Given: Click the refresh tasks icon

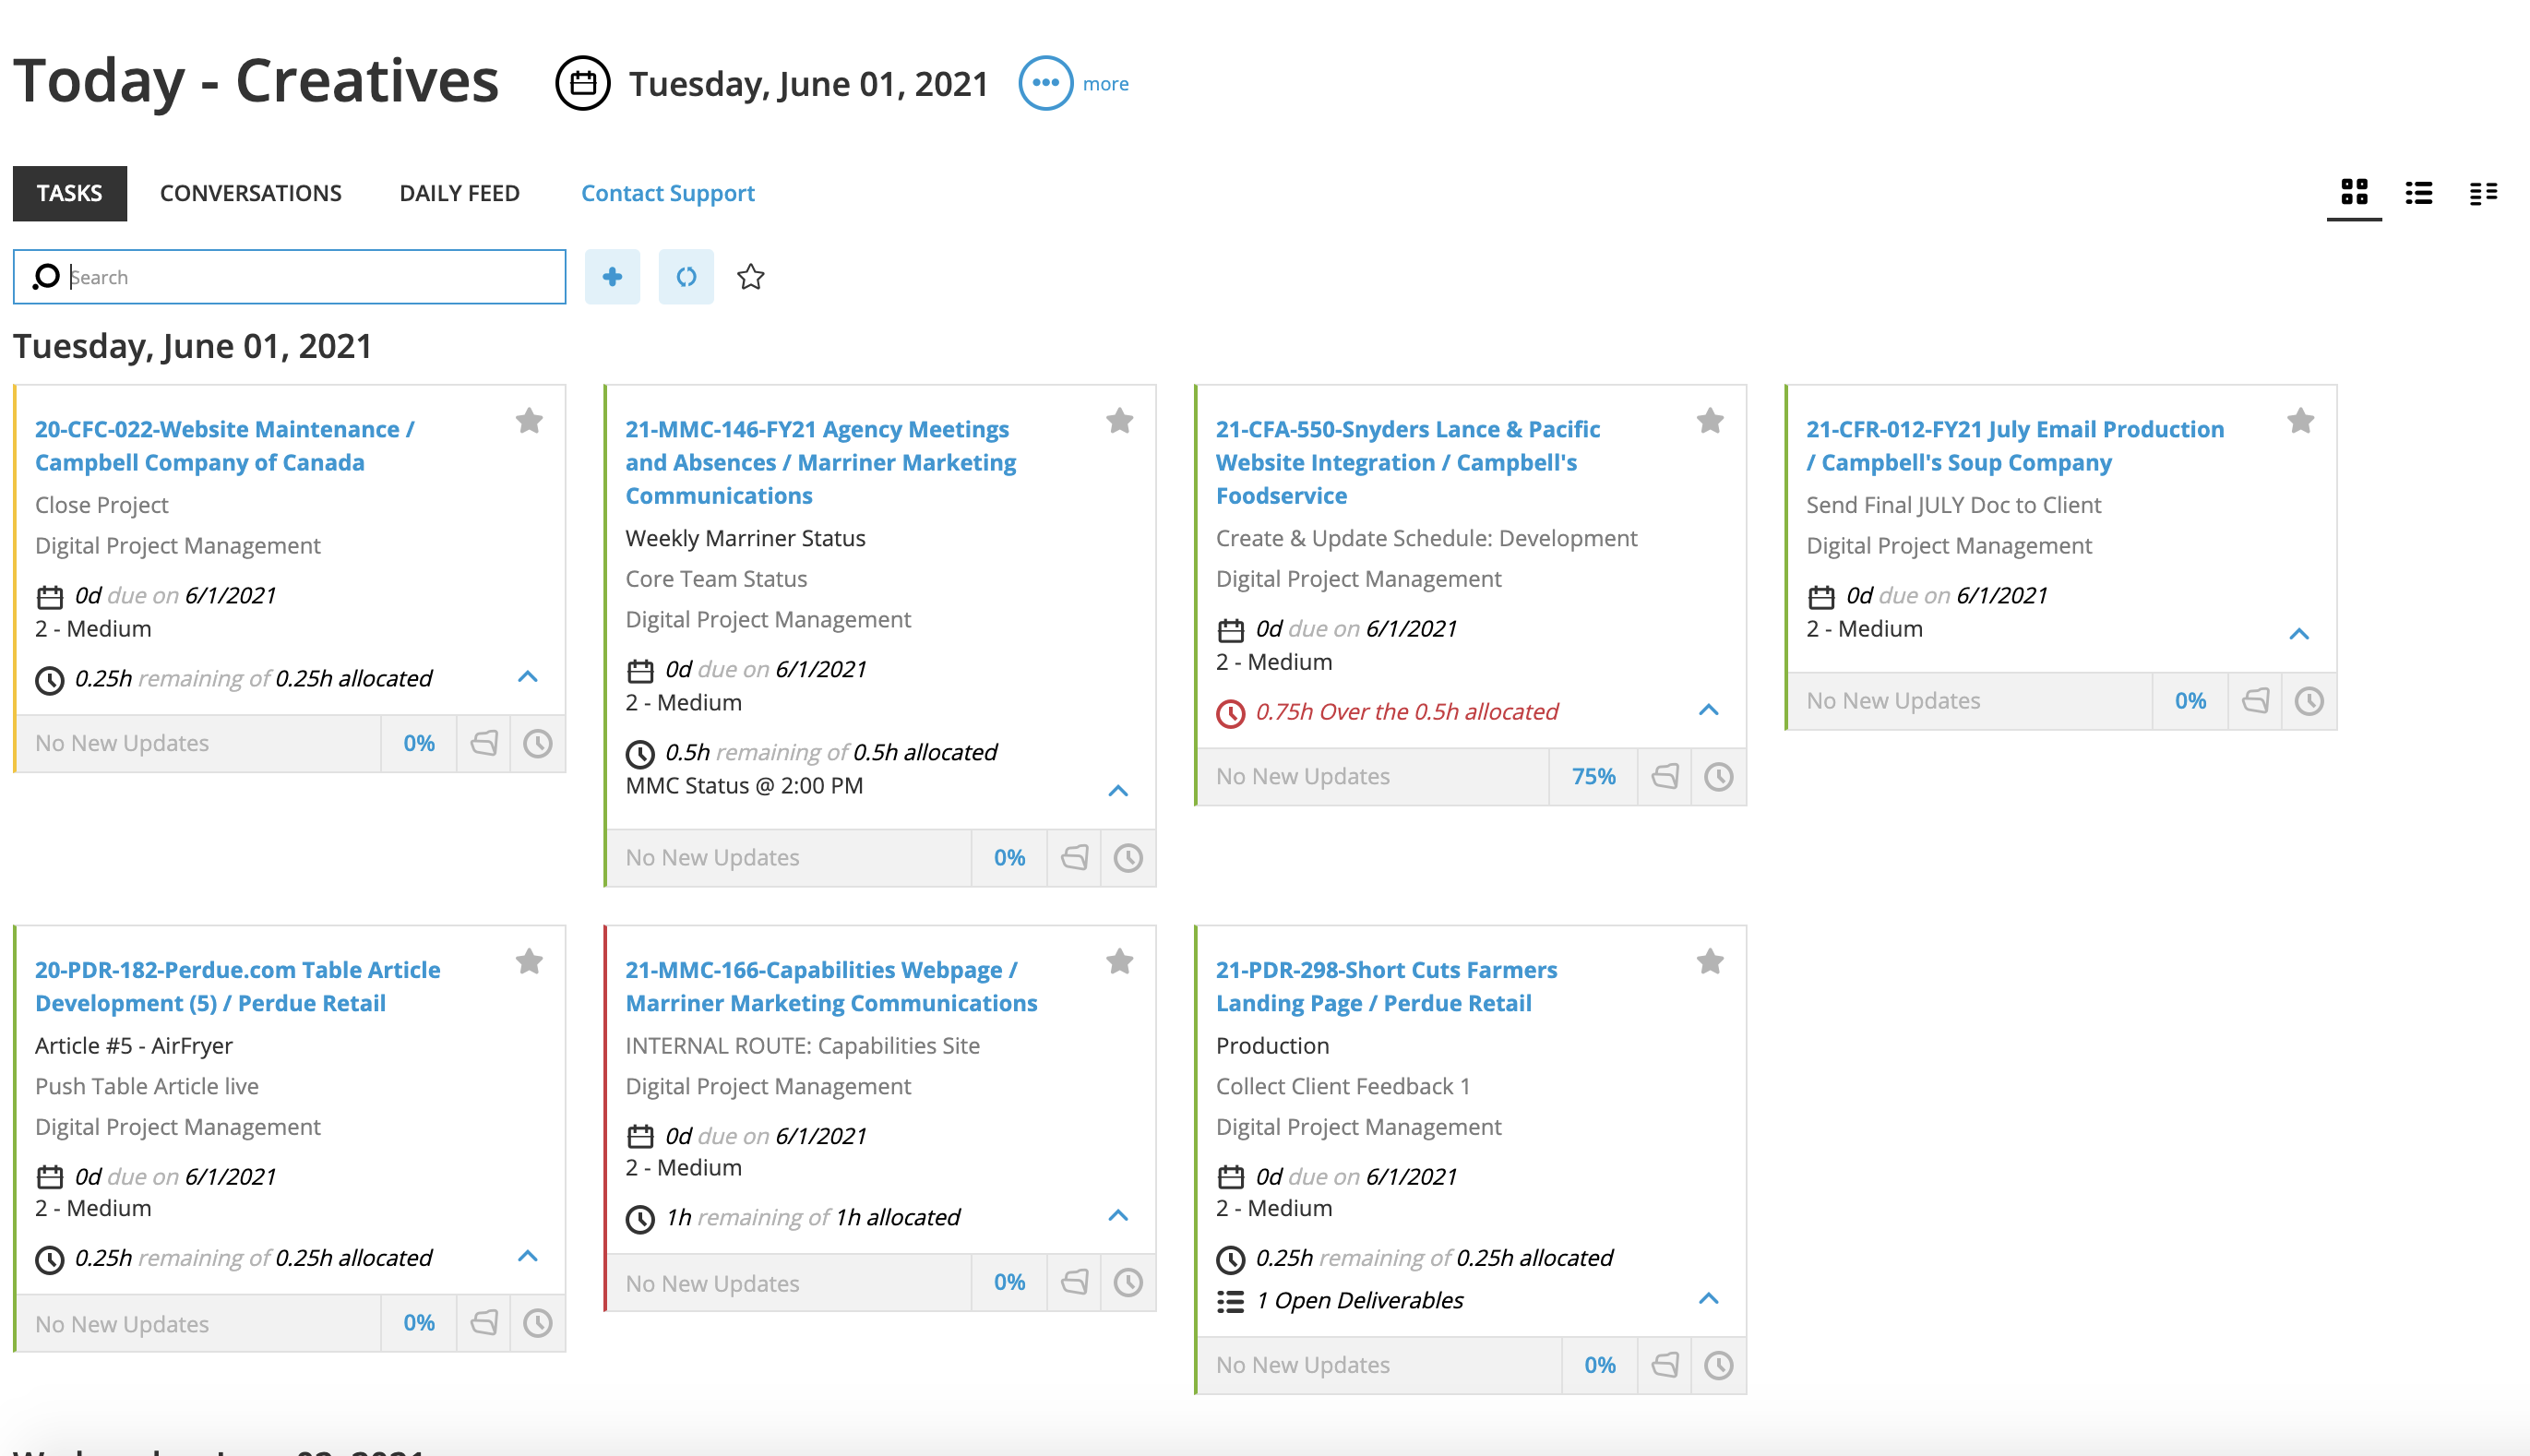Looking at the screenshot, I should (686, 277).
